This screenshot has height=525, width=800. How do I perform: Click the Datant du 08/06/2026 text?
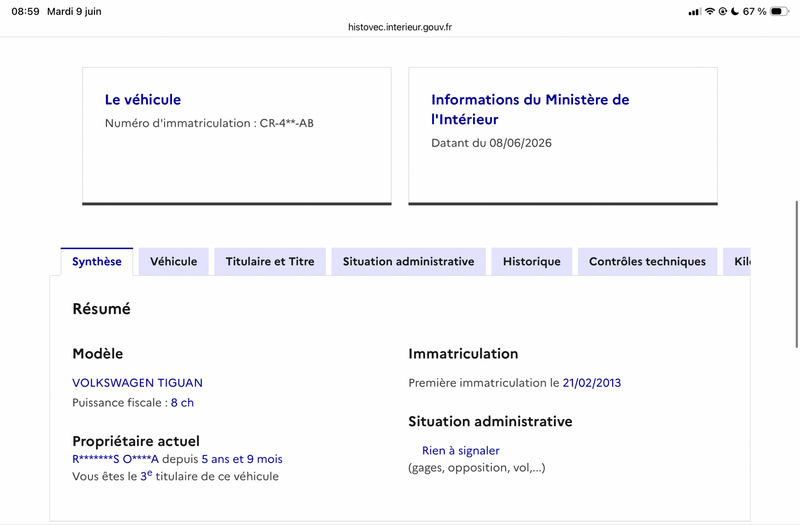(x=491, y=143)
